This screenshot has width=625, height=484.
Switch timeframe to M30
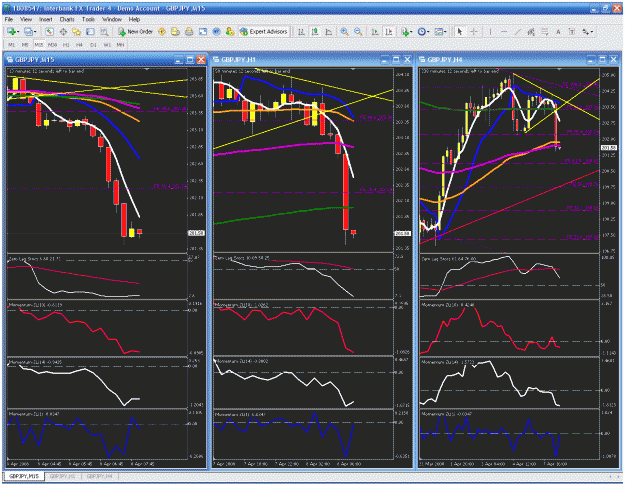[x=52, y=45]
